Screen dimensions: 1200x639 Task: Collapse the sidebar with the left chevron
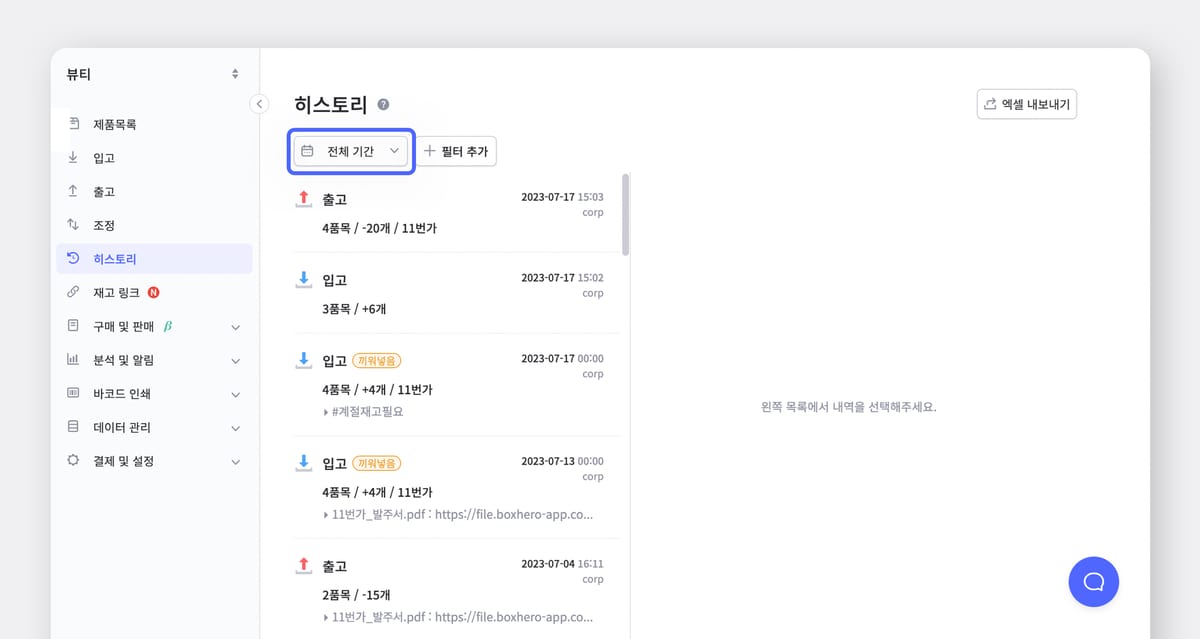(259, 103)
